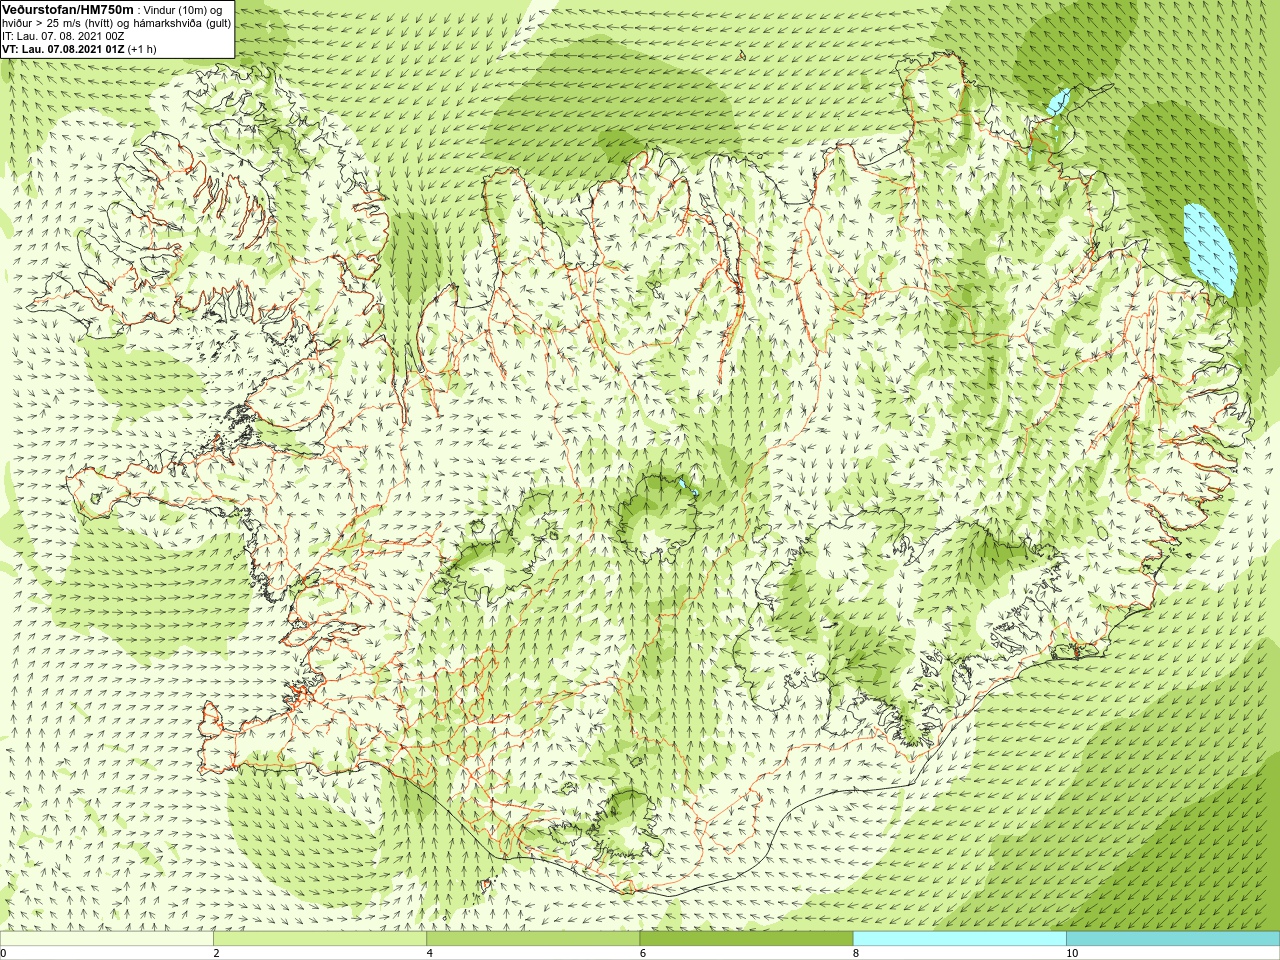The image size is (1280, 960).
Task: Click the 8–10 m/s light cyan legend segment
Action: 959,939
